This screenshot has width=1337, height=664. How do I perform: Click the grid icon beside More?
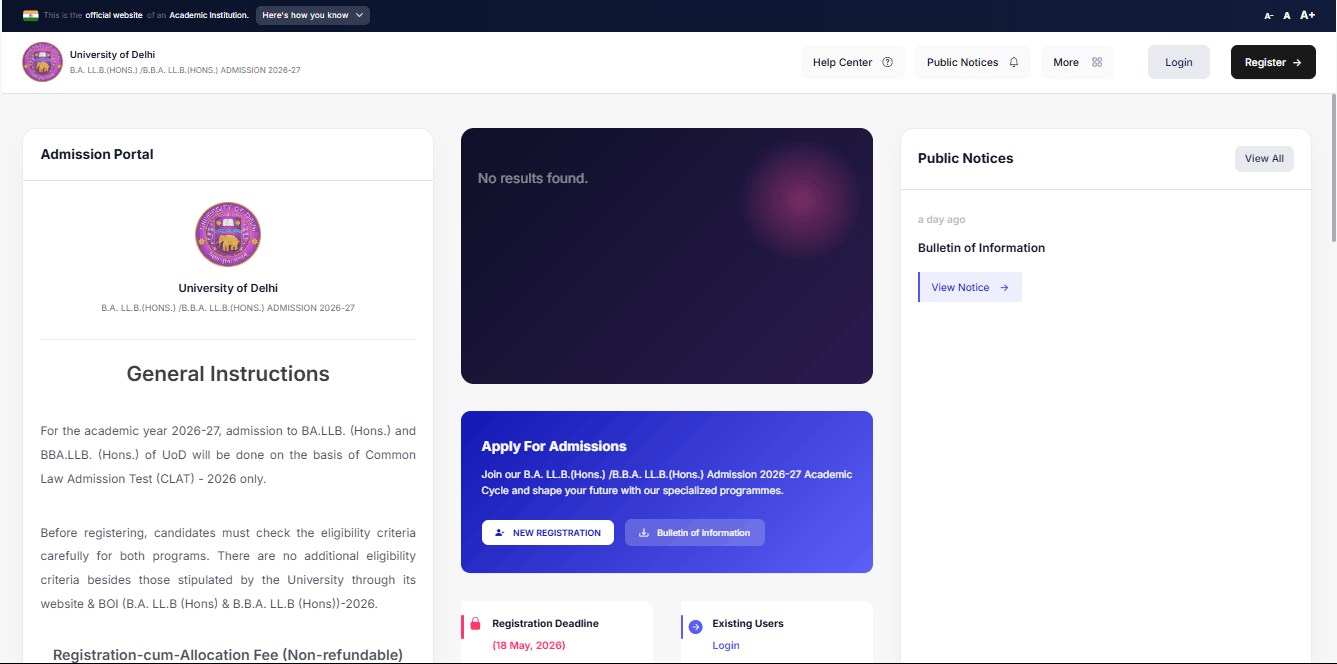point(1097,62)
